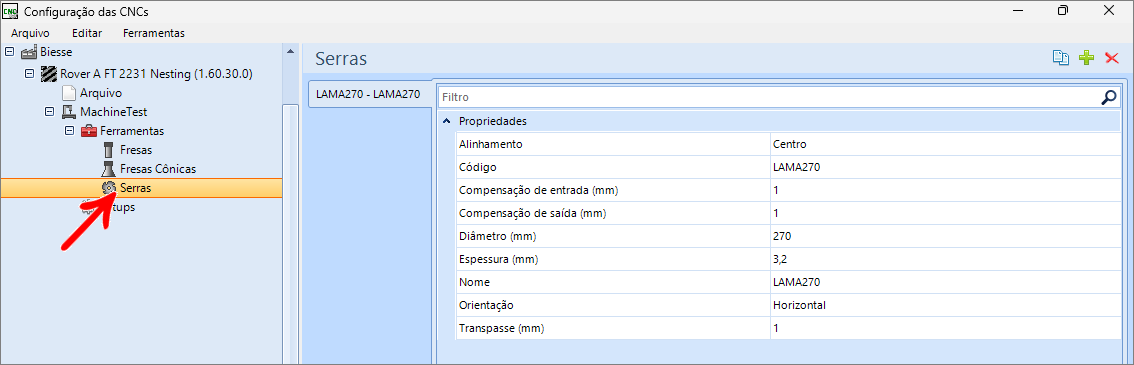Click the Compensação de saída (mm) label
1134x365 pixels.
tap(532, 213)
